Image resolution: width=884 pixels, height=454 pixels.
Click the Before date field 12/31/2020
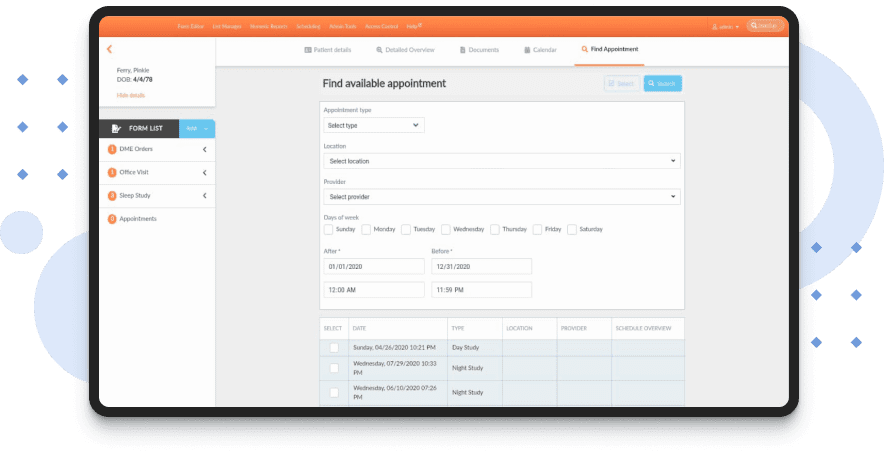[481, 266]
